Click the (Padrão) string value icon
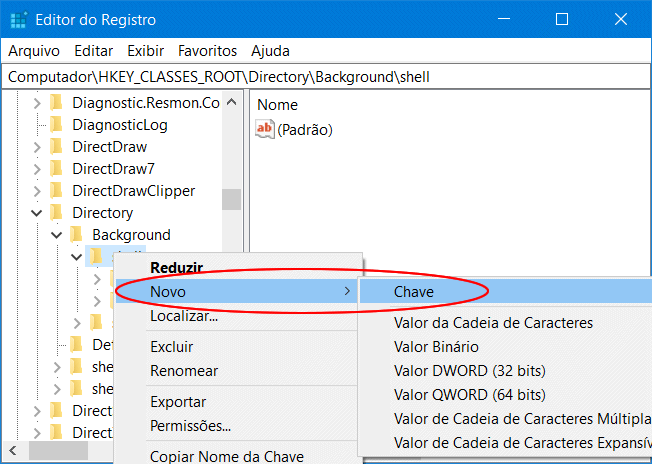The height and width of the screenshot is (464, 652). 265,129
